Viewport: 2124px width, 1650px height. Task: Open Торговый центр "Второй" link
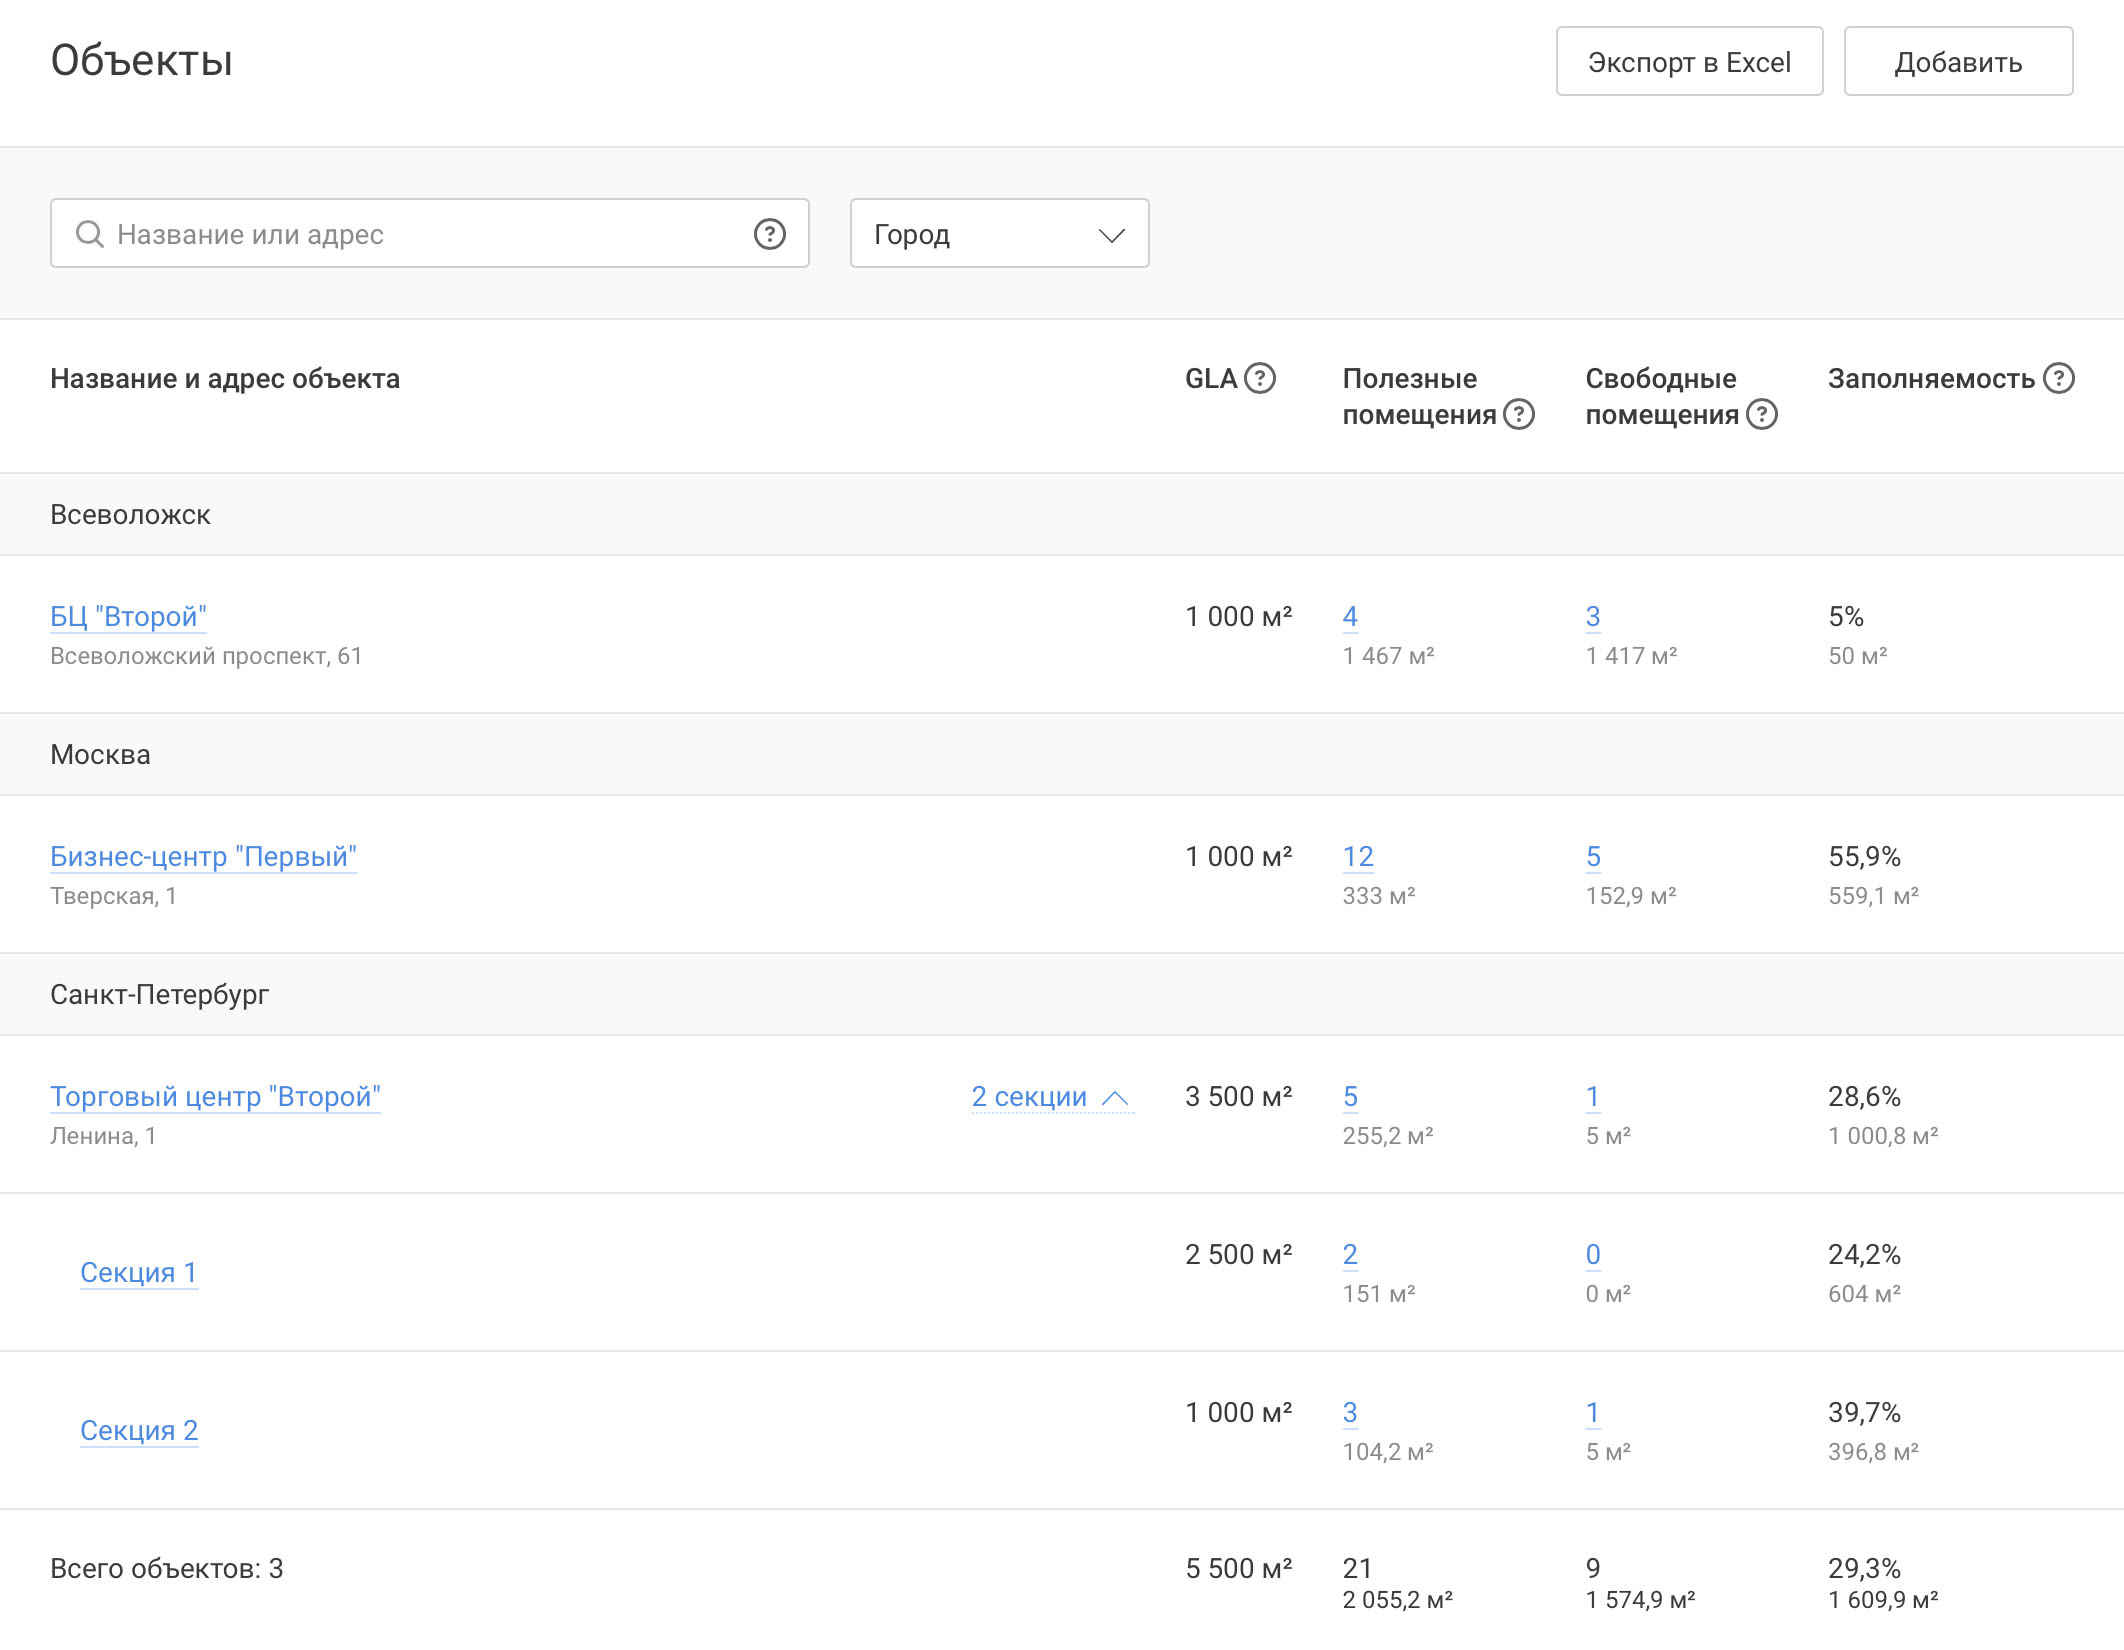click(215, 1096)
